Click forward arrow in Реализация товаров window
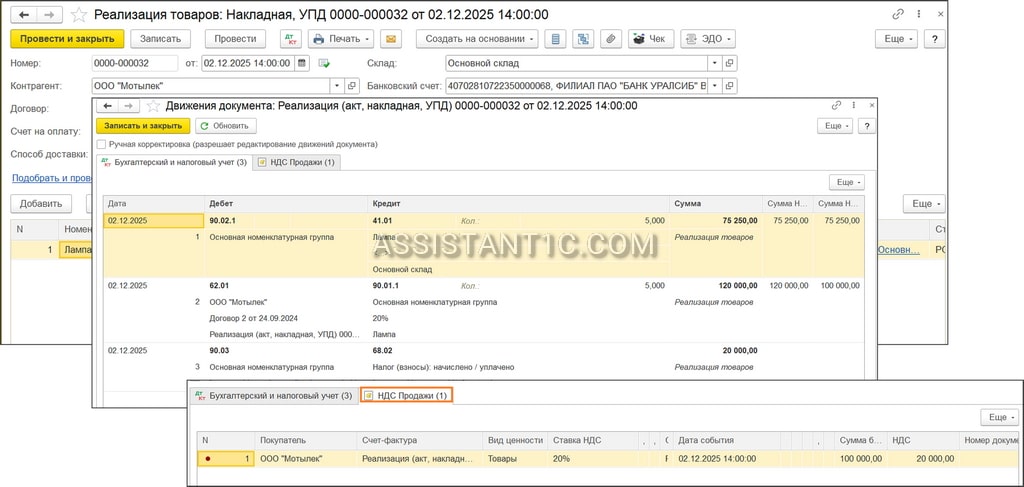The height and width of the screenshot is (487, 1024). [49, 14]
